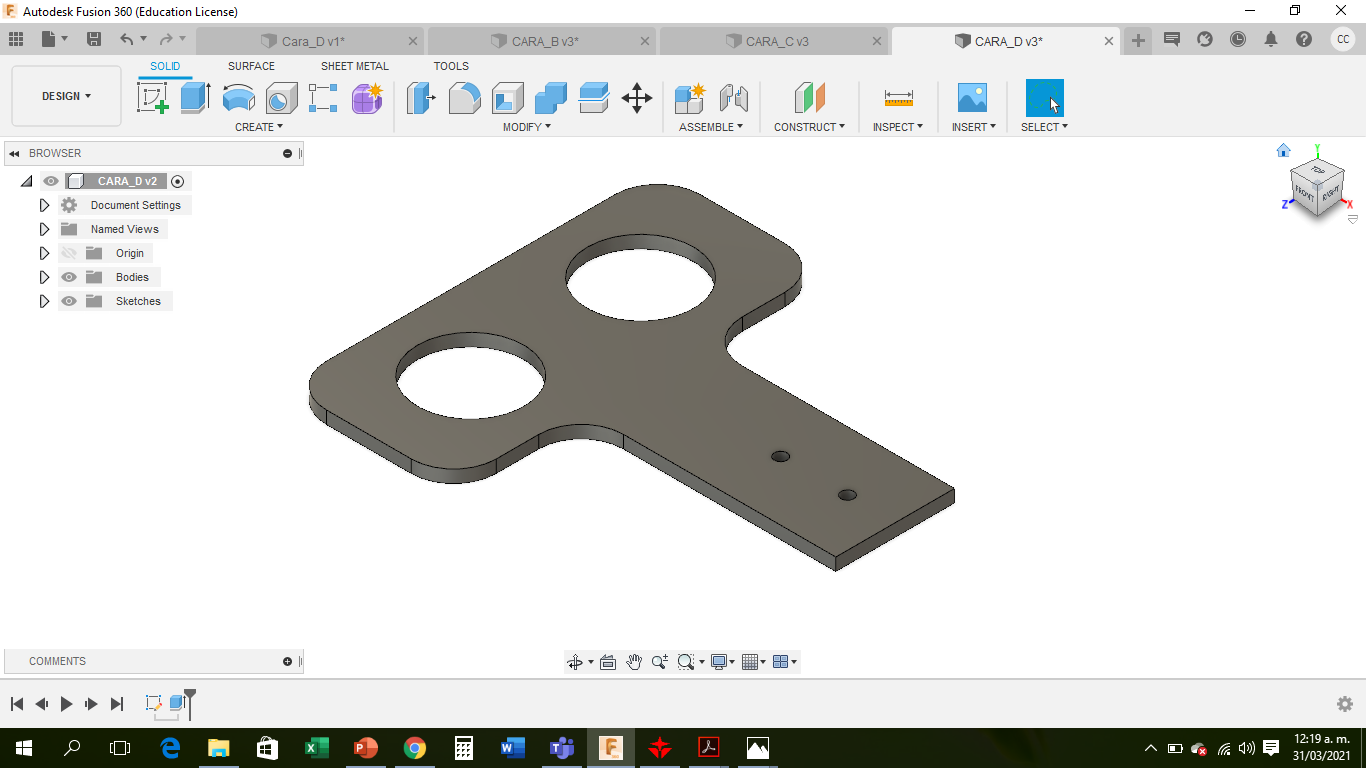This screenshot has width=1366, height=768.
Task: Close the CARA_C v3 document tab
Action: pyautogui.click(x=877, y=41)
